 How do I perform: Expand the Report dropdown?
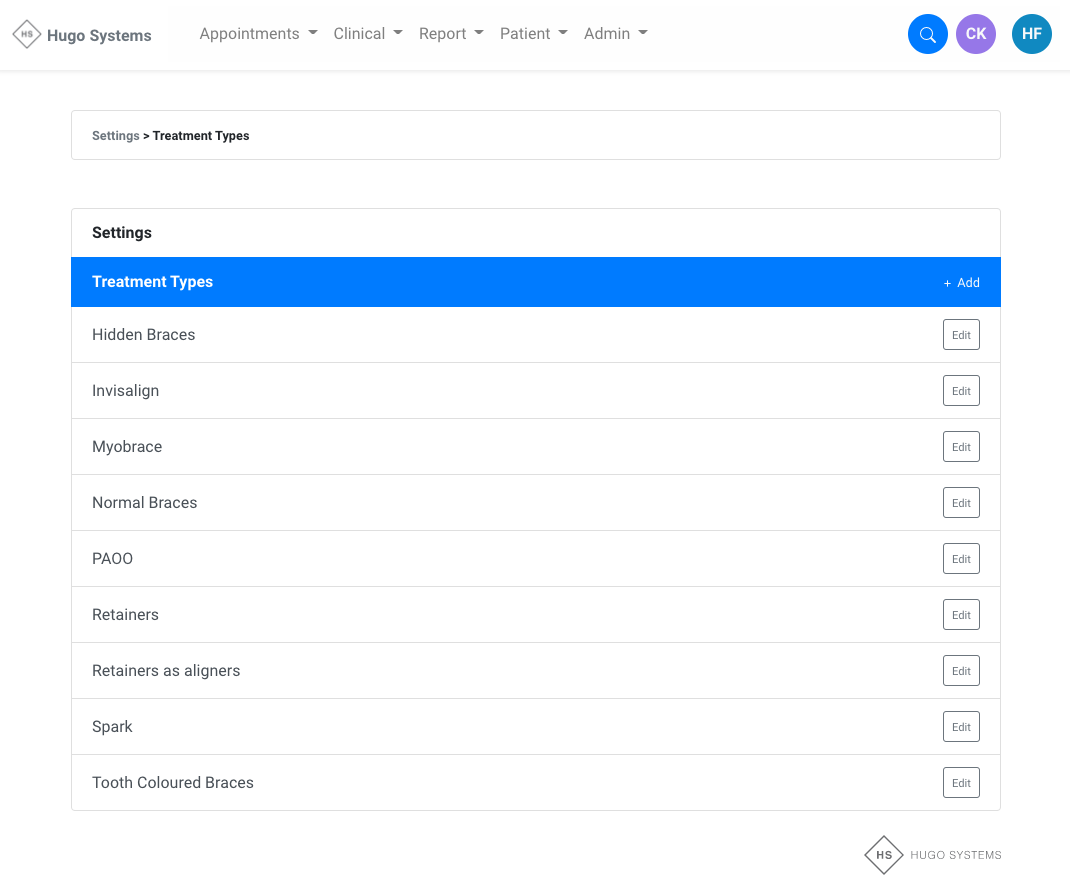click(451, 34)
